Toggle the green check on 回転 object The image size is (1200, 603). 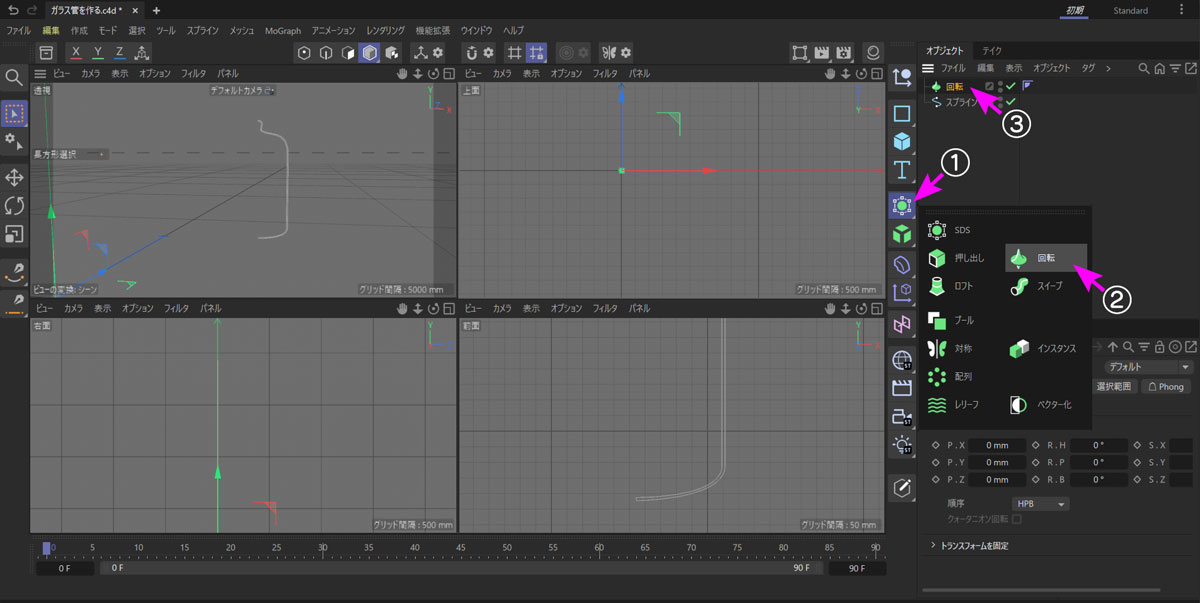pos(1011,87)
